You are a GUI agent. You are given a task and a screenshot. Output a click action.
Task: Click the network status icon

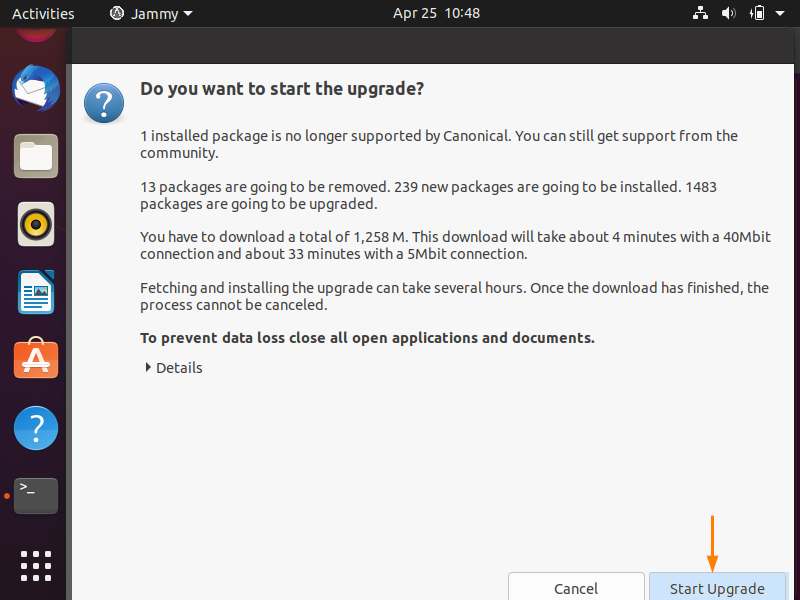pyautogui.click(x=701, y=13)
